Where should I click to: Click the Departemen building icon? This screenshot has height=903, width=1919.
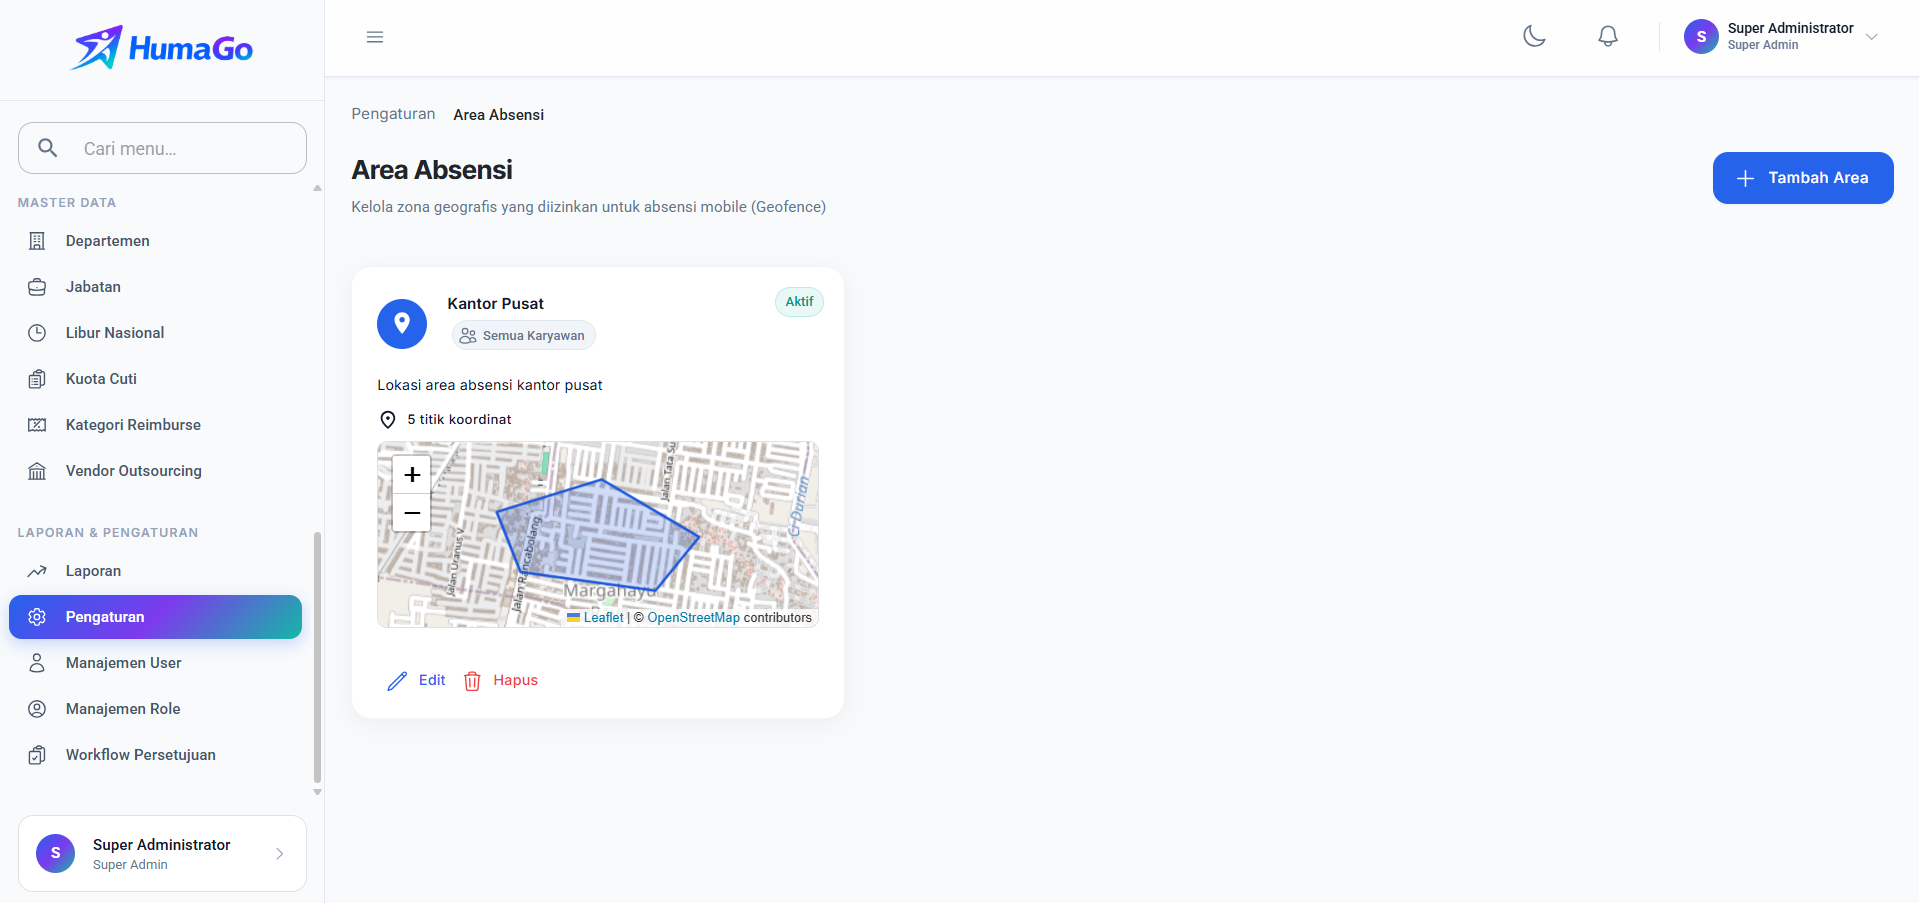tap(37, 241)
